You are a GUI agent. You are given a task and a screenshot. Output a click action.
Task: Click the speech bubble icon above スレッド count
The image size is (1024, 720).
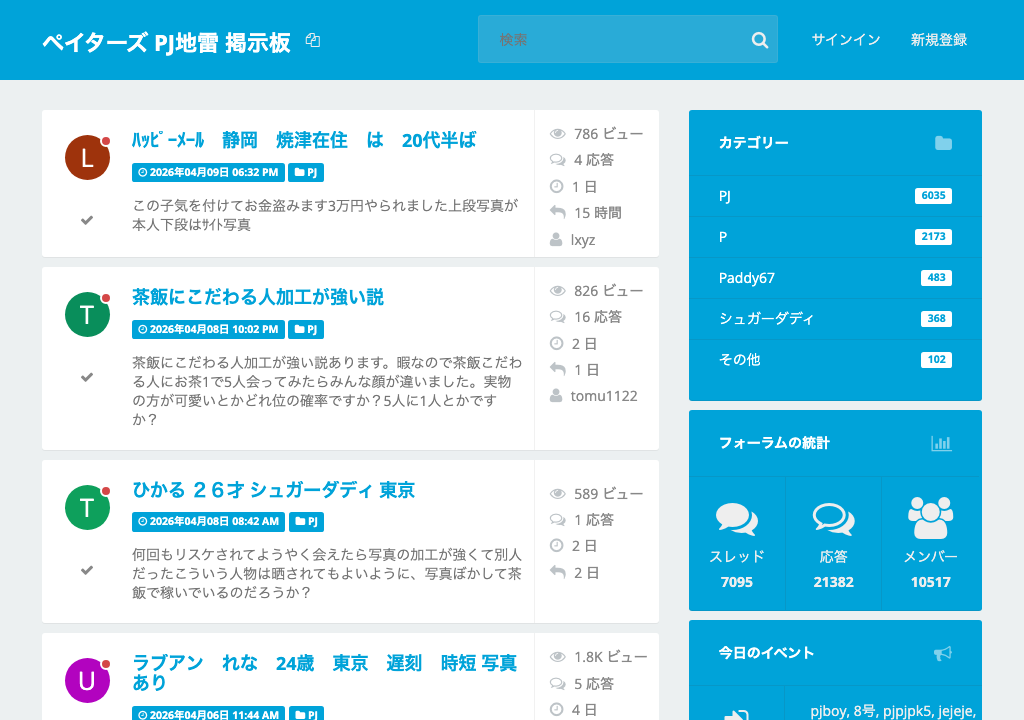click(737, 519)
